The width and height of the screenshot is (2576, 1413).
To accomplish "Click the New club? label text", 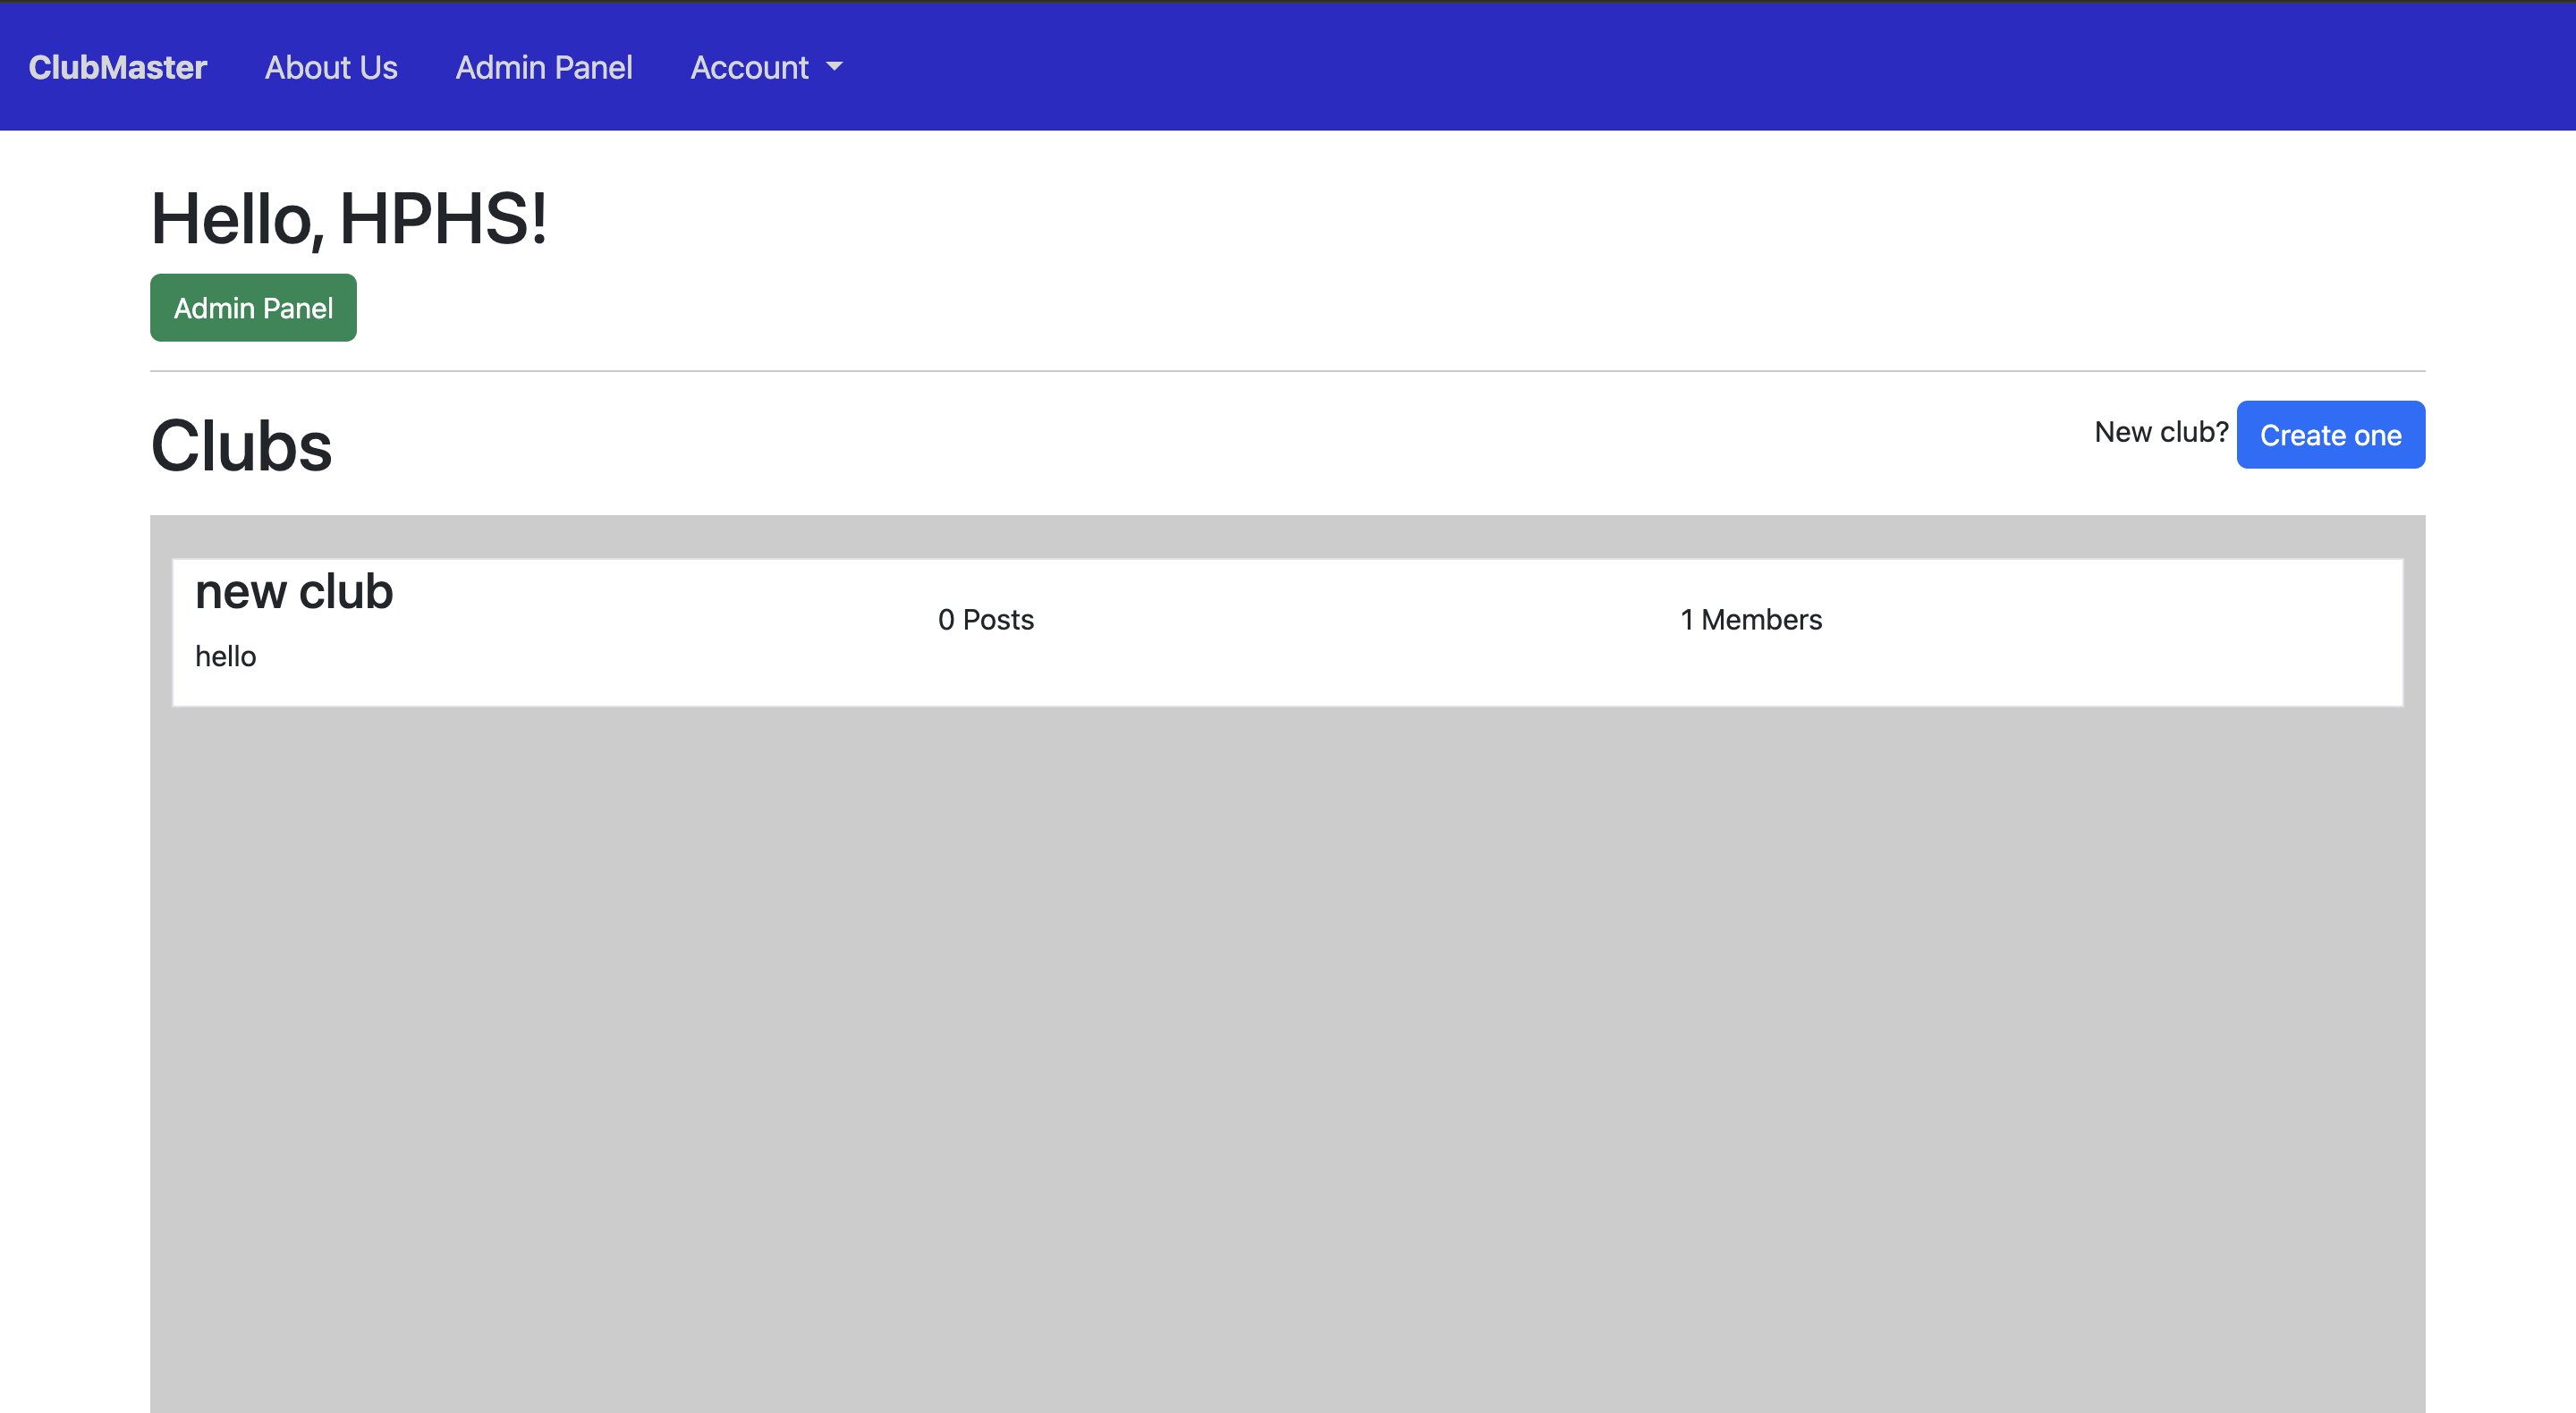I will (2160, 432).
